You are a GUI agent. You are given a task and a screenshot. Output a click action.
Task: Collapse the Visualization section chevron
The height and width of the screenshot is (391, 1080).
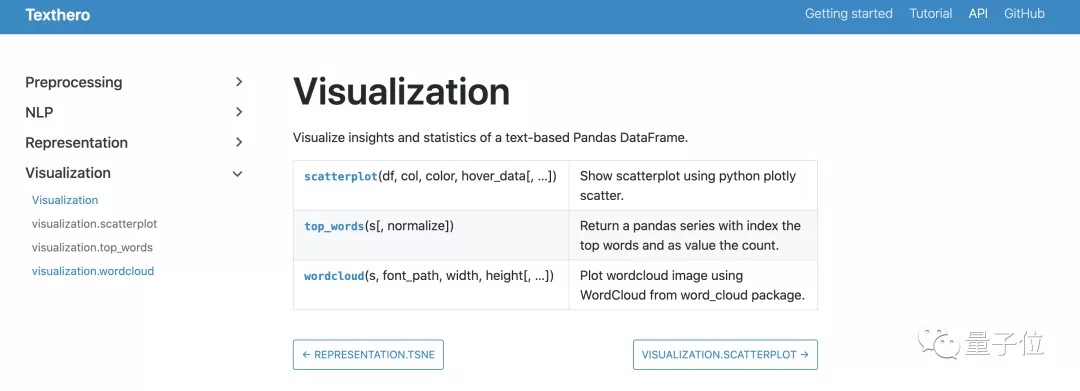click(x=238, y=173)
